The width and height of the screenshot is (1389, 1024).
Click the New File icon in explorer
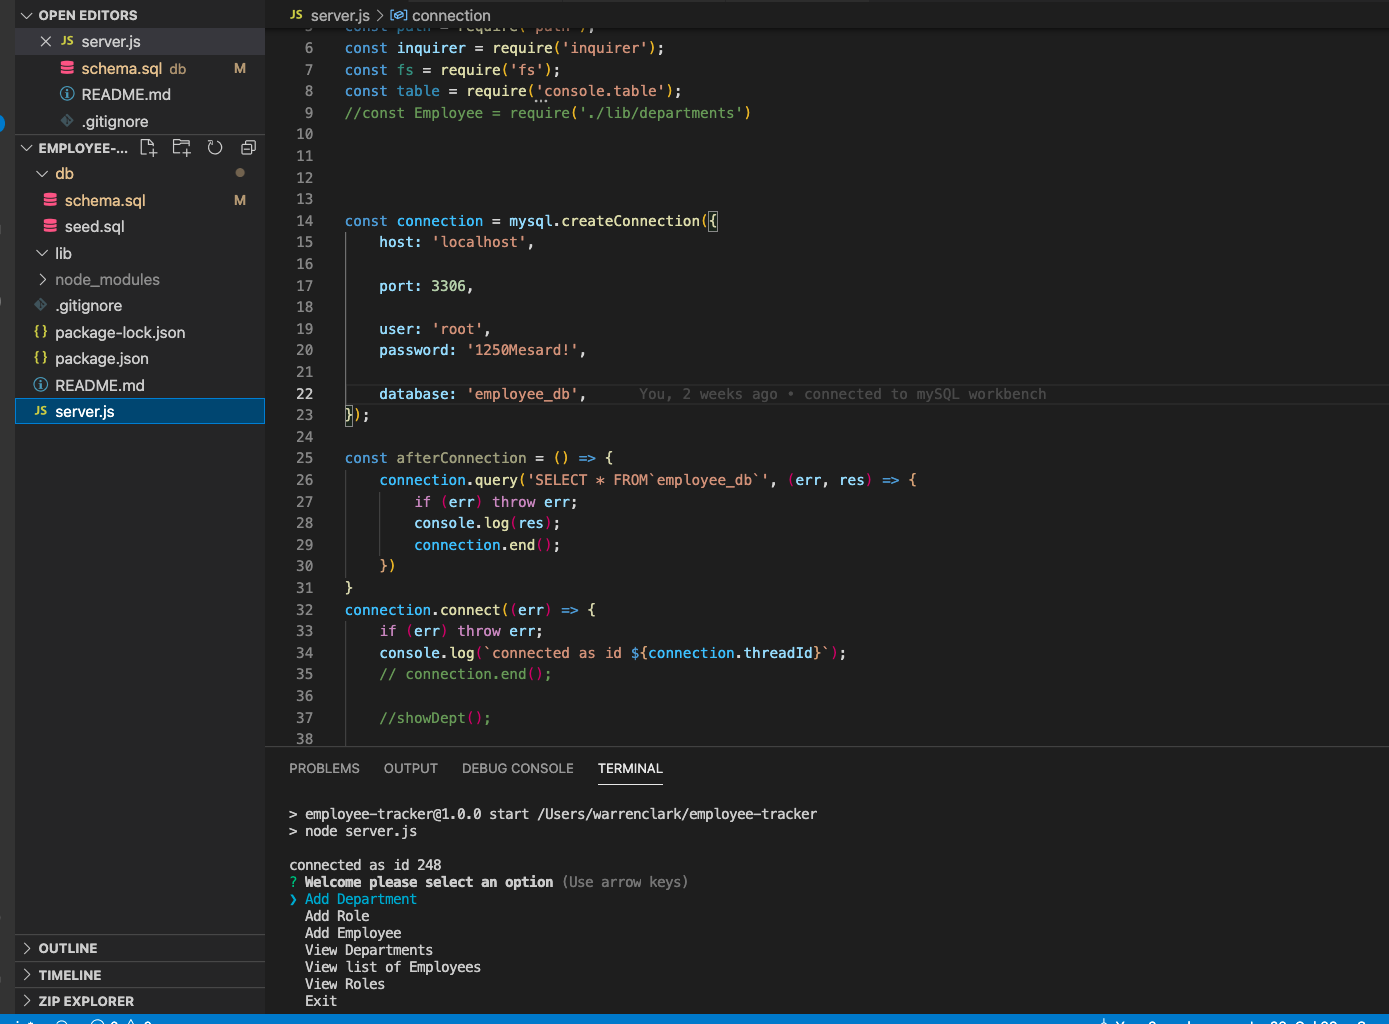(x=148, y=147)
